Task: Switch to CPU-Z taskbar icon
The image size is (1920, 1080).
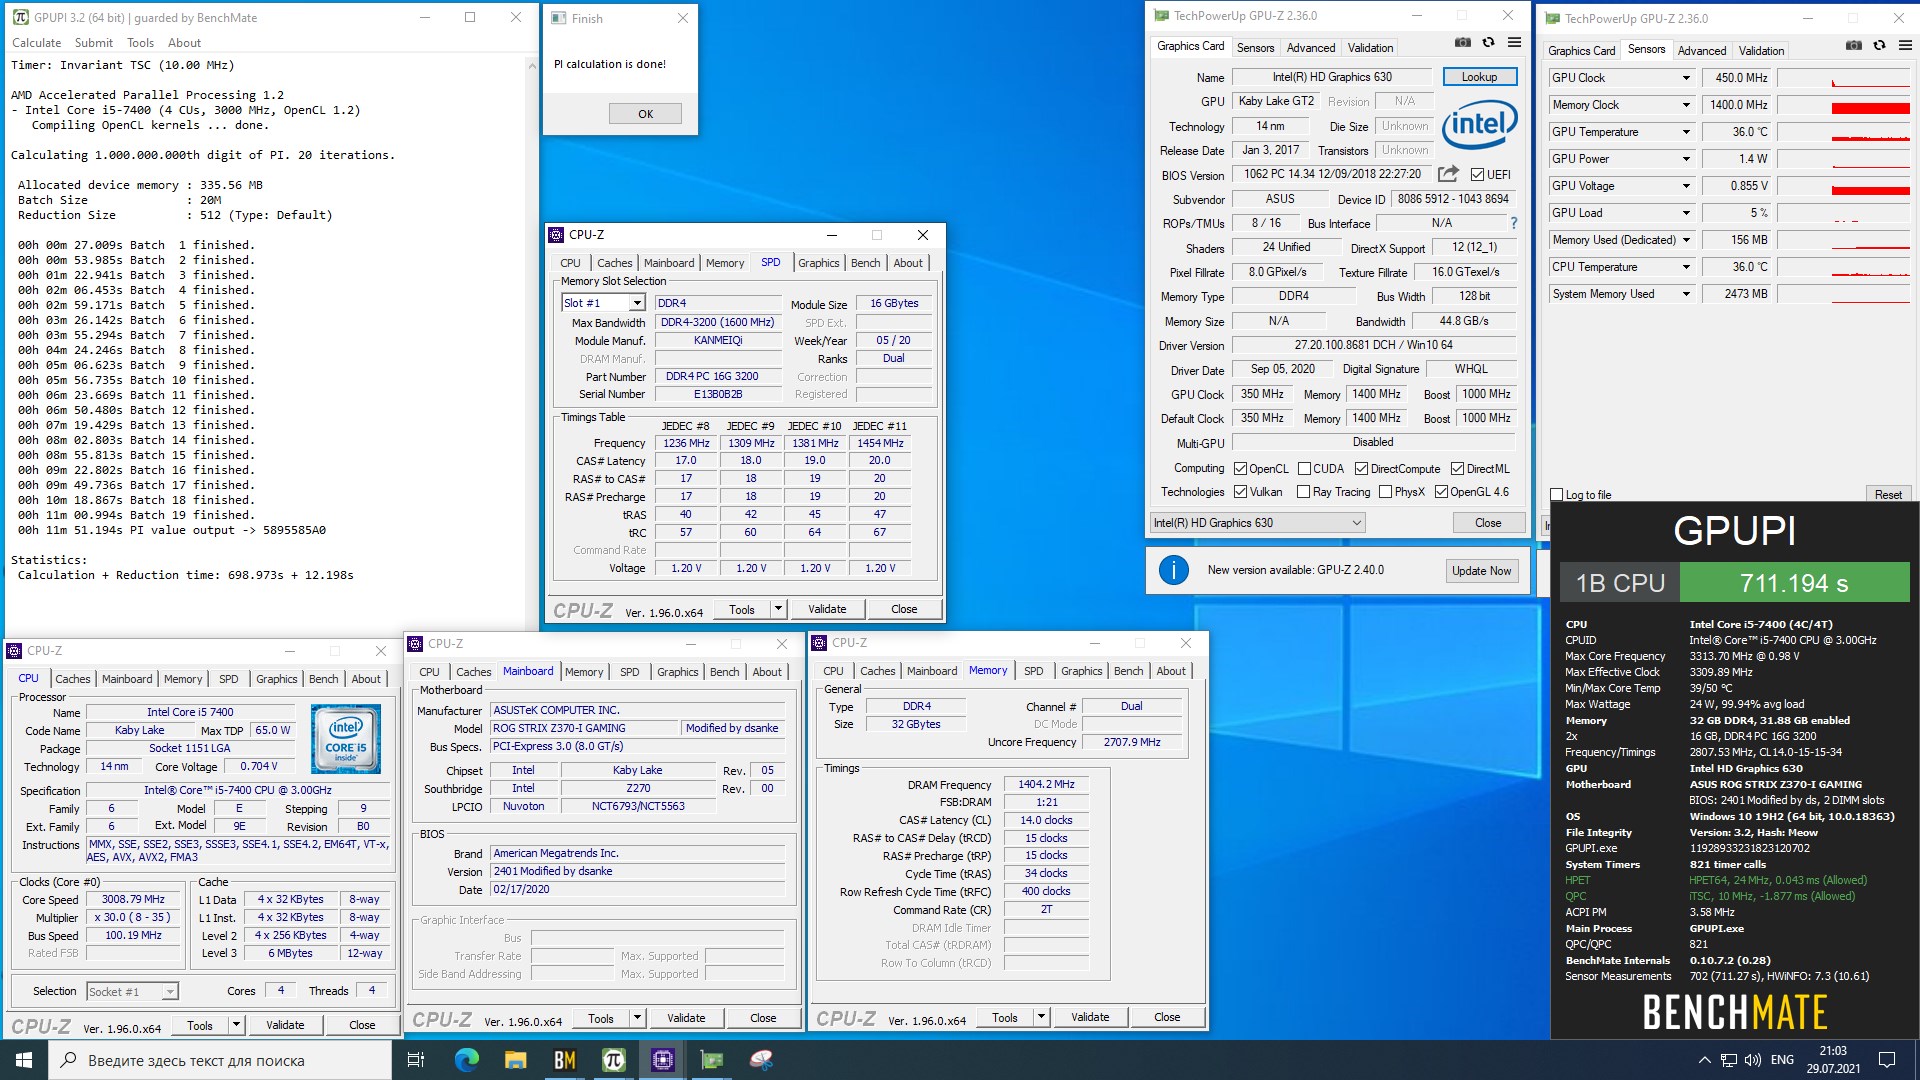Action: pos(662,1060)
